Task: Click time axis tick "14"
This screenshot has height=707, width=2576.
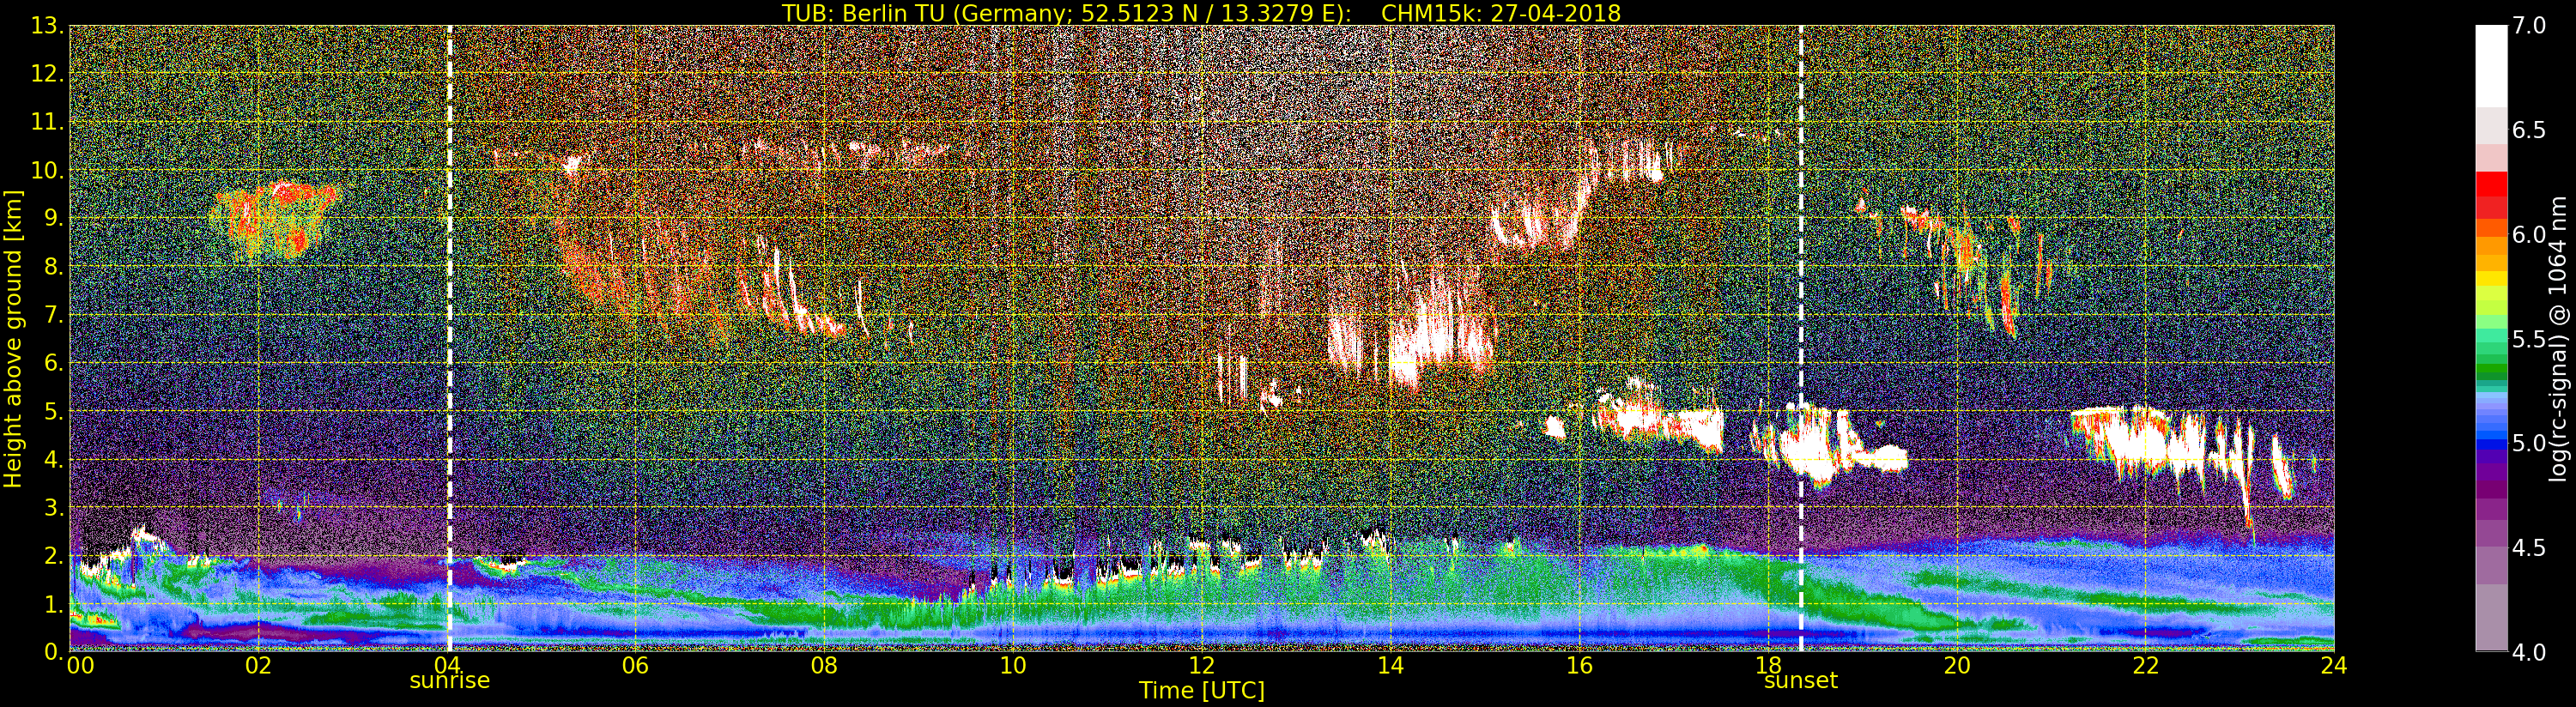Action: [1390, 664]
